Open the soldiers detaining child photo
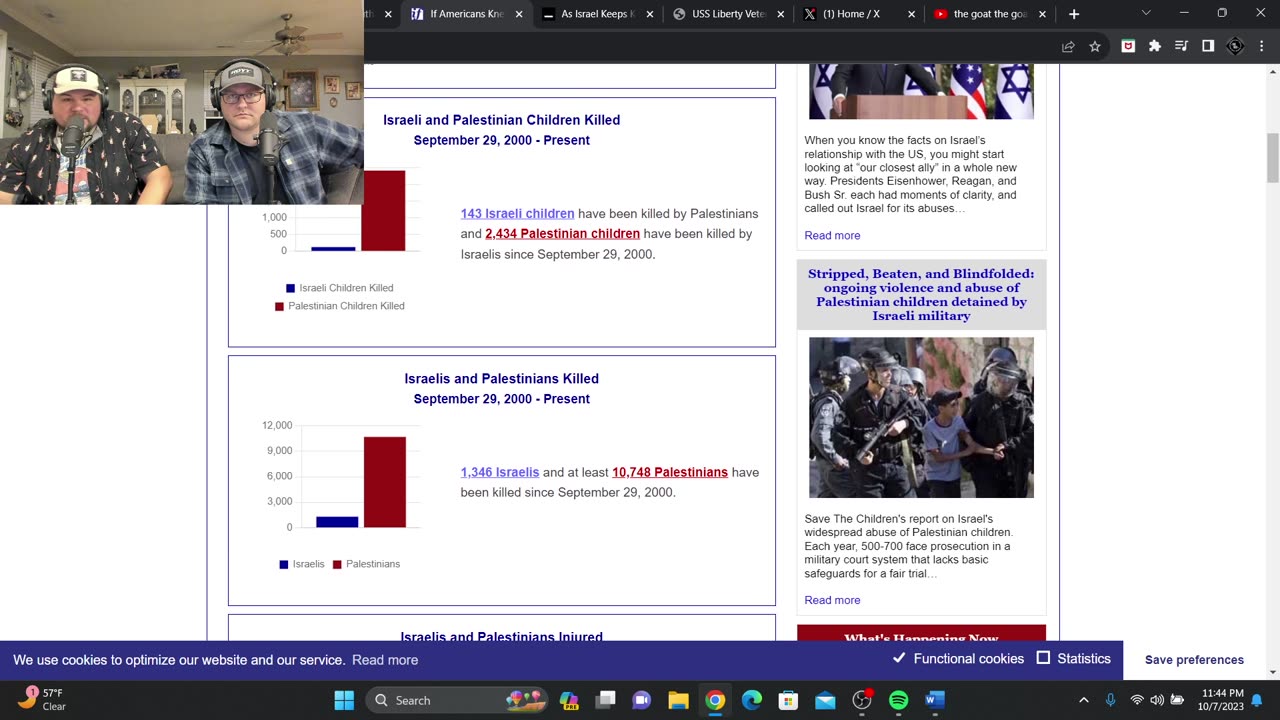1280x720 pixels. click(x=921, y=417)
